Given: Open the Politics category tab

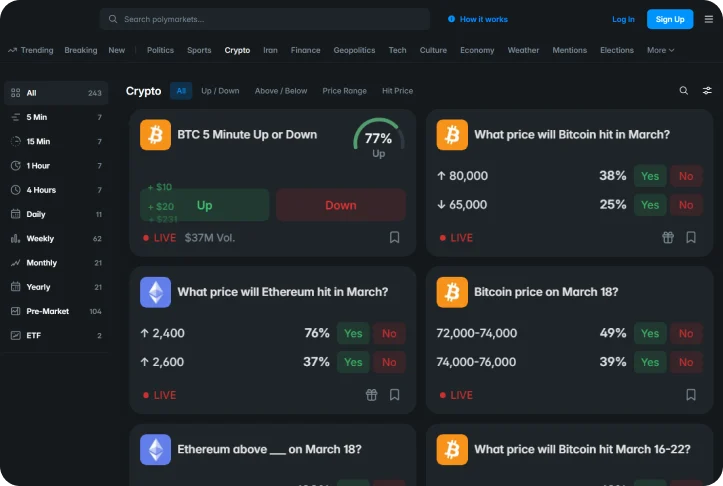Looking at the screenshot, I should (x=160, y=50).
